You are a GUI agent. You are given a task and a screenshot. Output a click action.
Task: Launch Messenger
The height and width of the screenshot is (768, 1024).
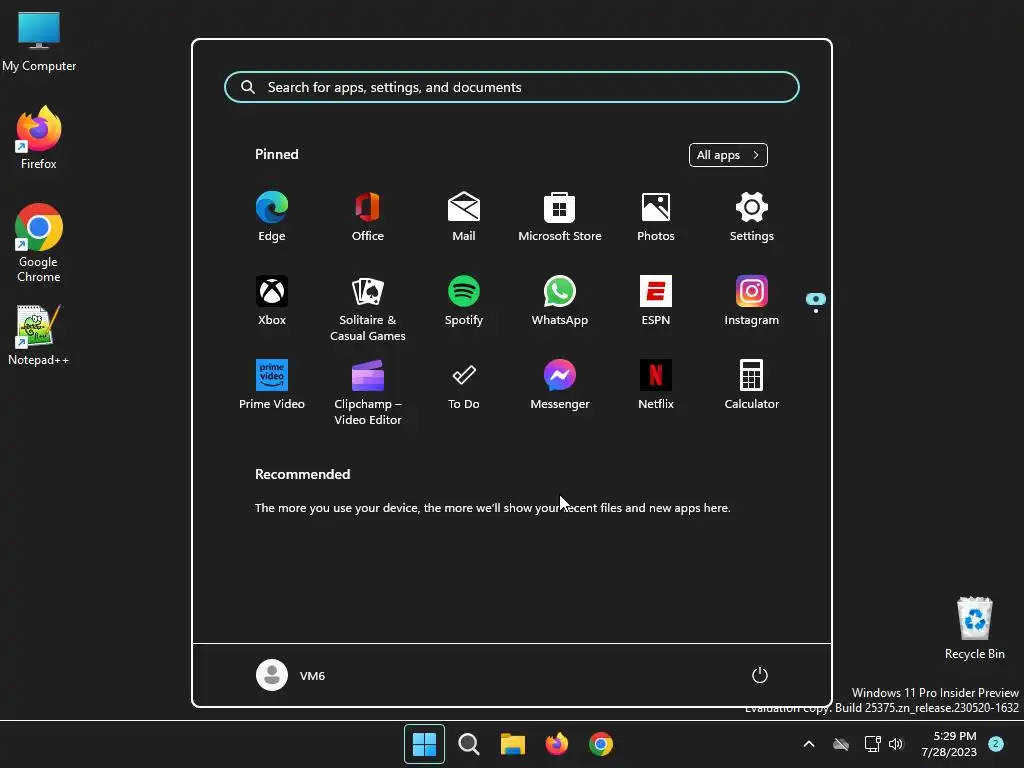pyautogui.click(x=560, y=385)
